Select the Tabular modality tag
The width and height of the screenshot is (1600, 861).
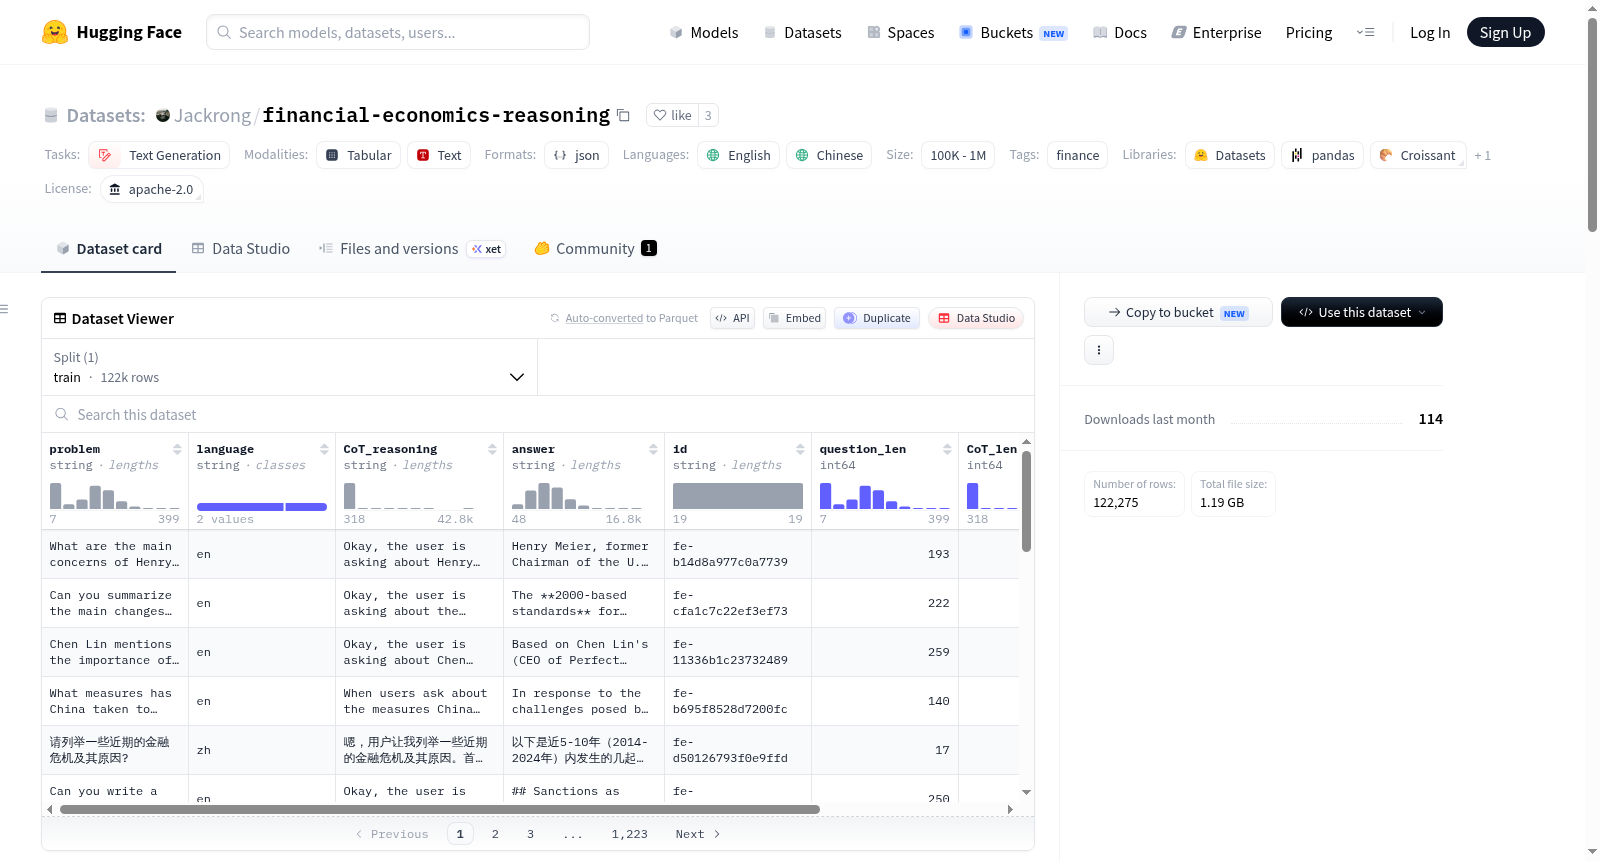pos(359,155)
